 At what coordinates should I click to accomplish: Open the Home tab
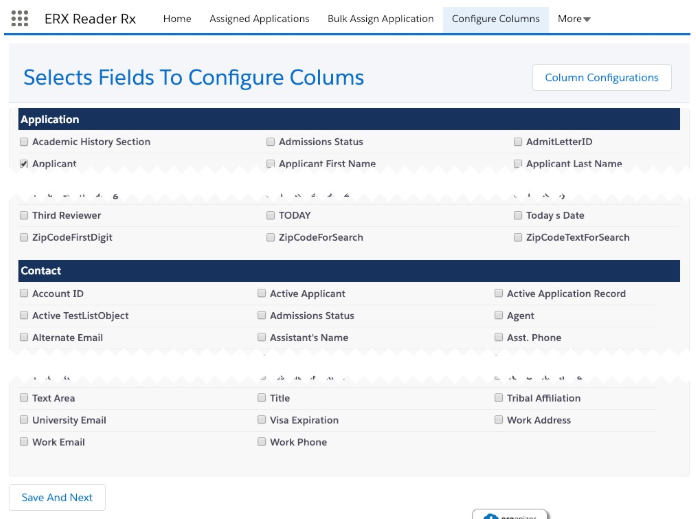click(x=177, y=19)
